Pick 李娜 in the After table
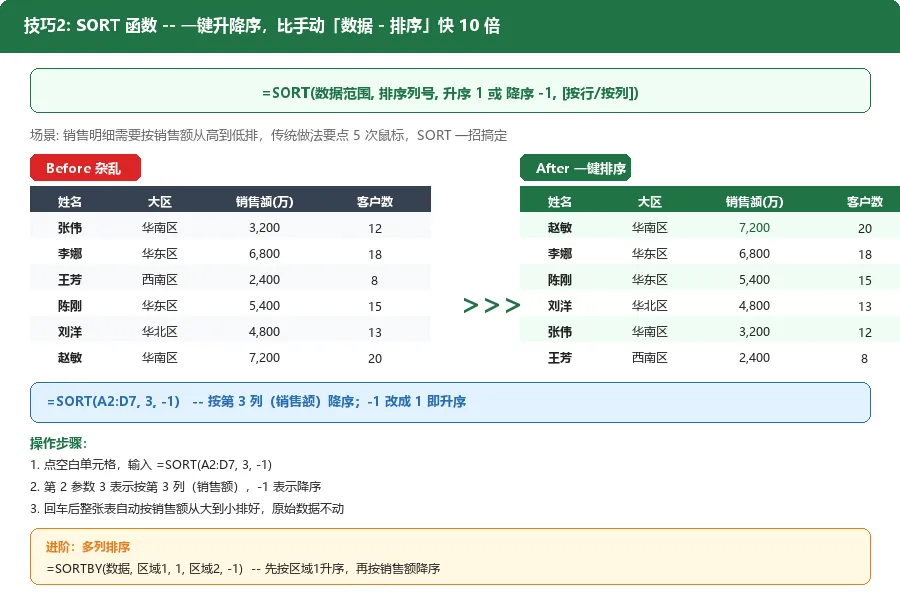The height and width of the screenshot is (600, 900). (560, 254)
